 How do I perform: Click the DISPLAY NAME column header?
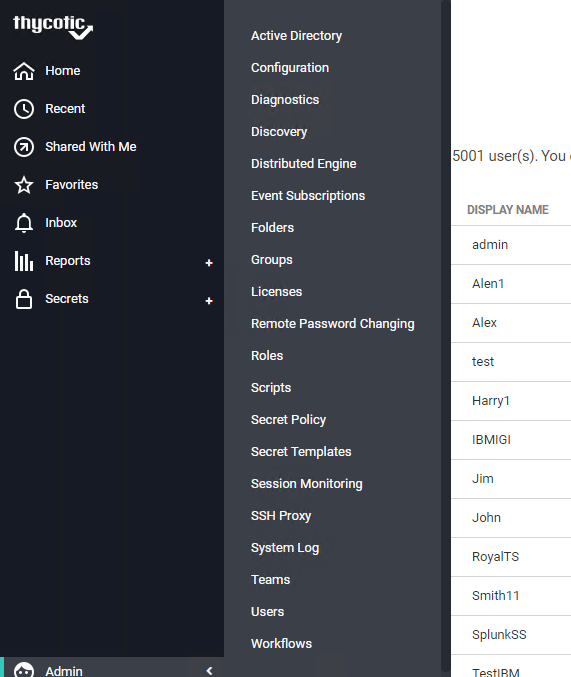point(508,210)
